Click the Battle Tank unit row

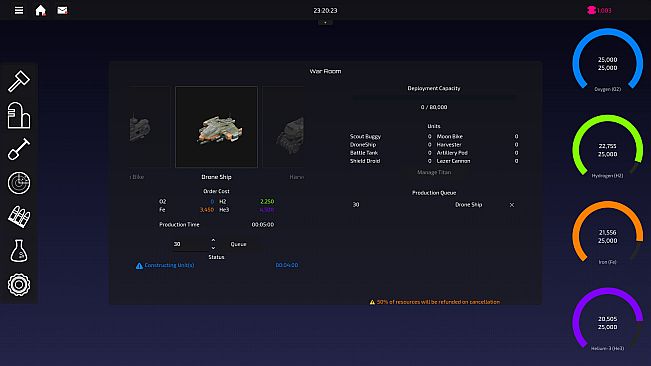click(390, 153)
